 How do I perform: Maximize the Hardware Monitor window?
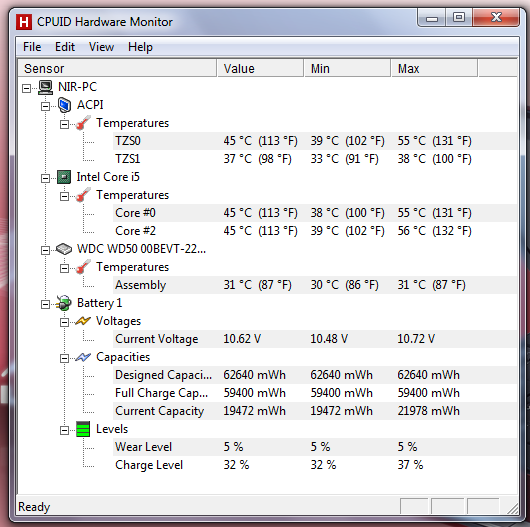[x=459, y=18]
